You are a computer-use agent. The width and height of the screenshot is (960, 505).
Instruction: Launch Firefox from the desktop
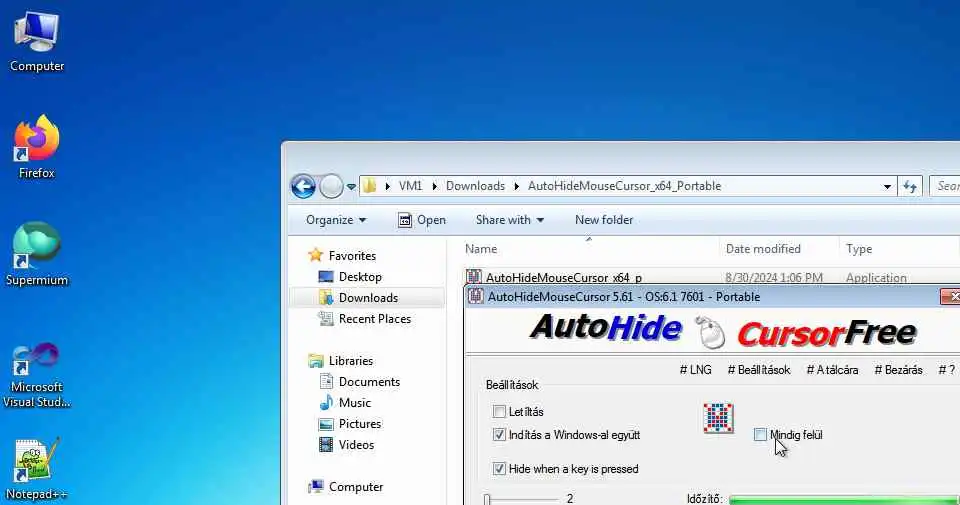tap(37, 147)
